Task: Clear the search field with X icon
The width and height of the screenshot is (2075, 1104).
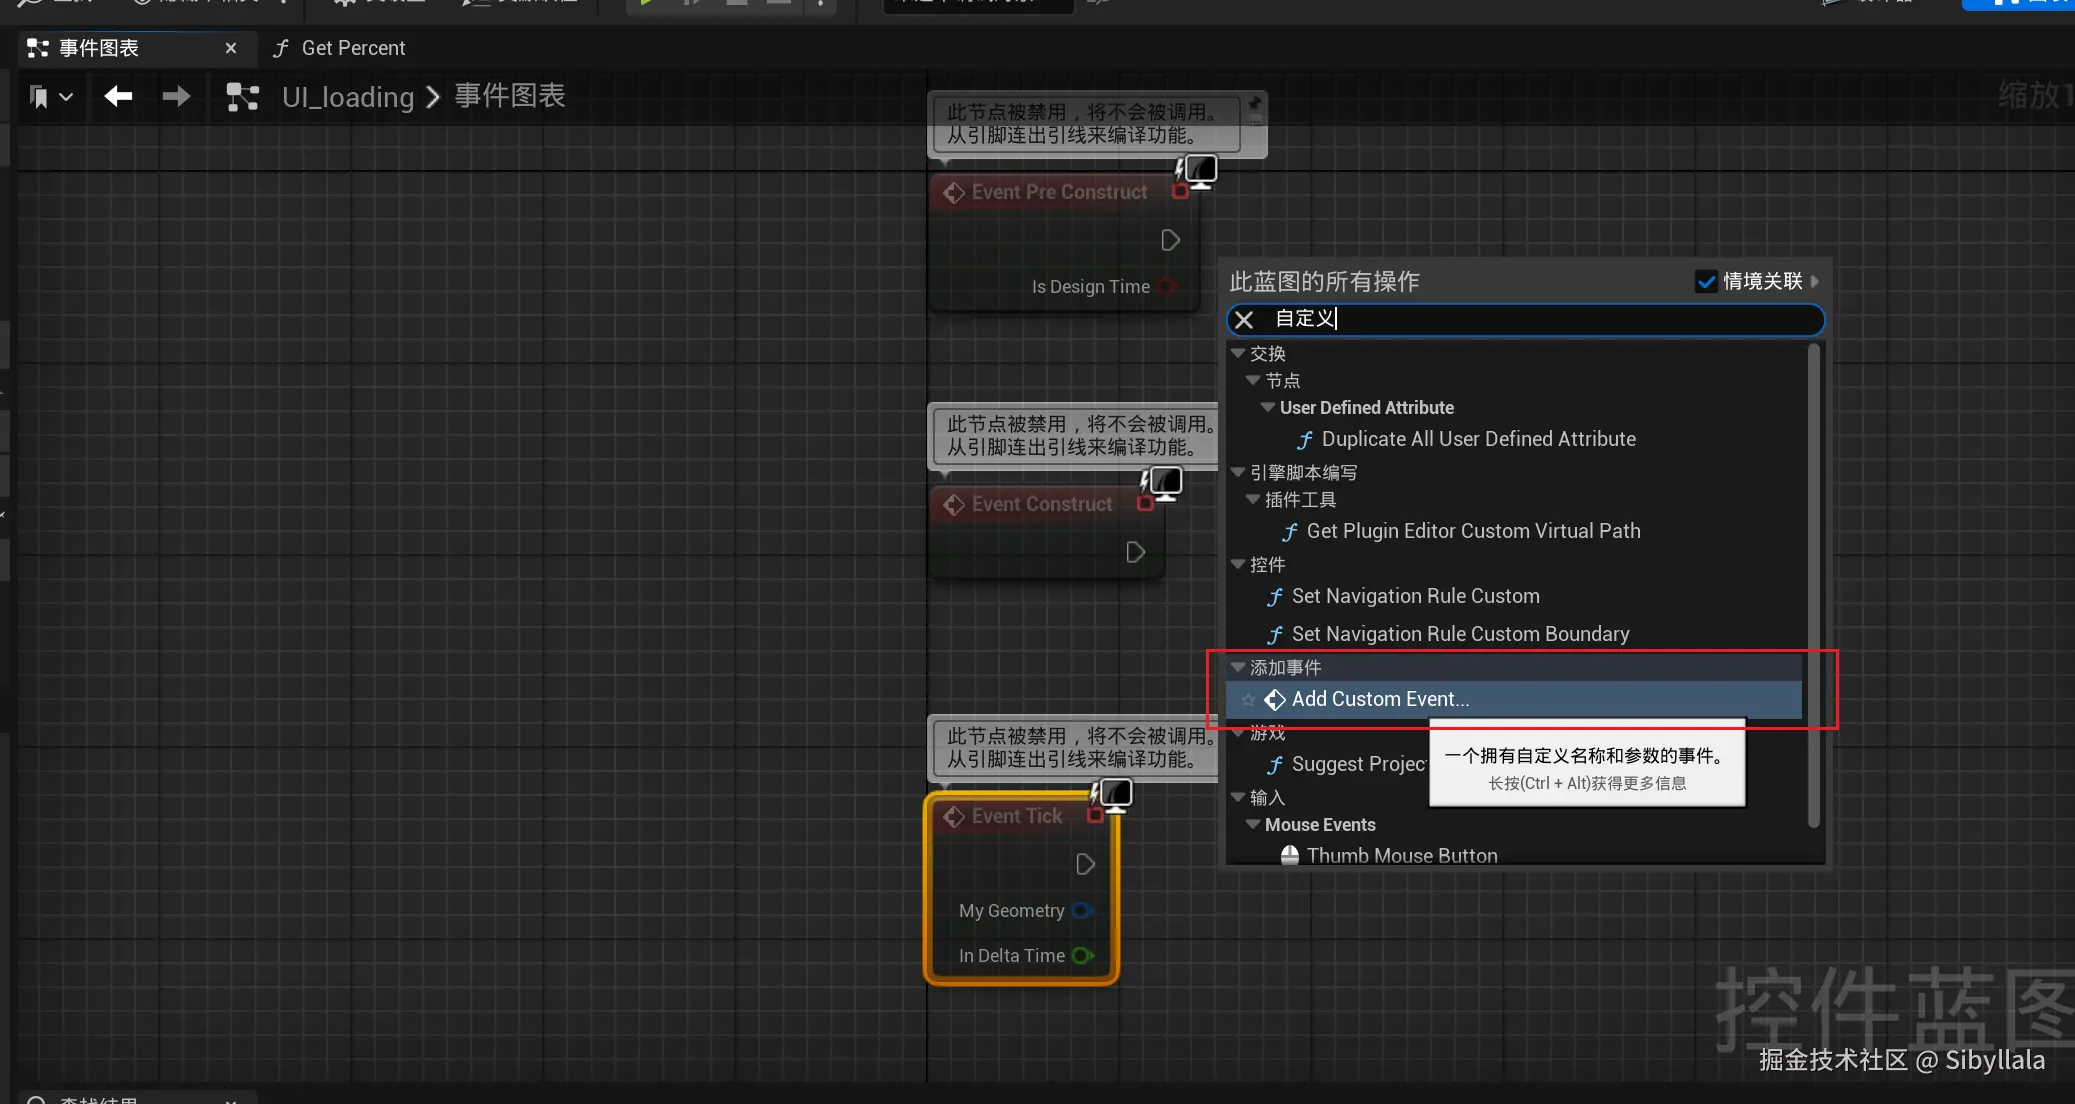Action: click(x=1244, y=319)
